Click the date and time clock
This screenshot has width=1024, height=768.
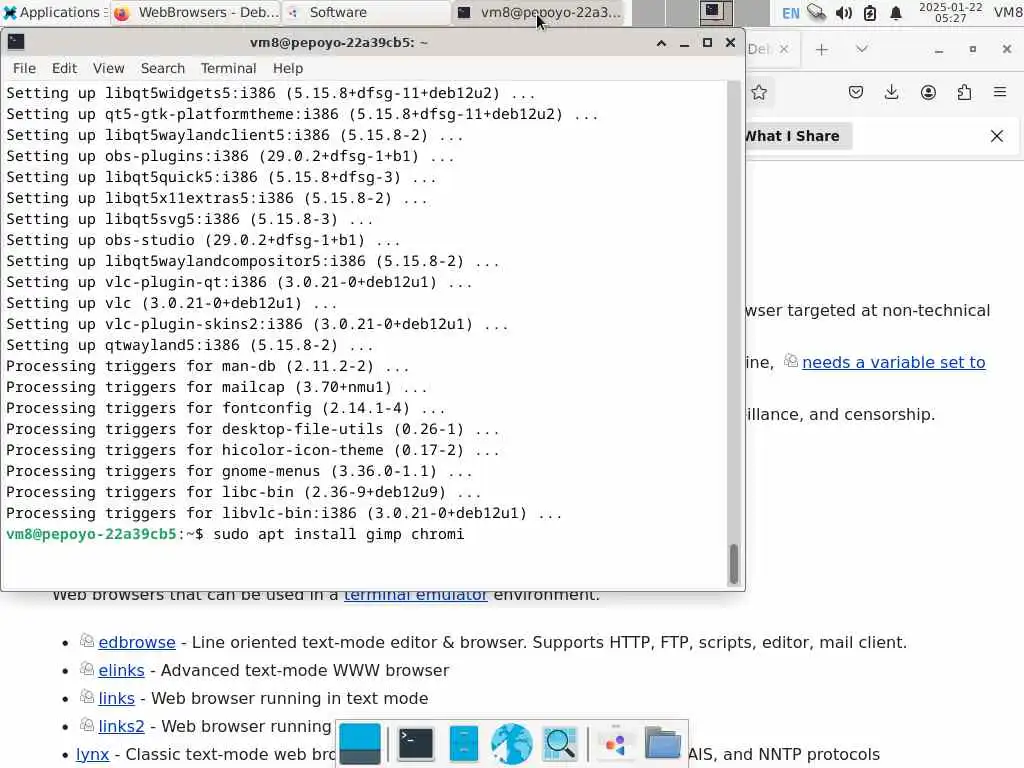(950, 12)
